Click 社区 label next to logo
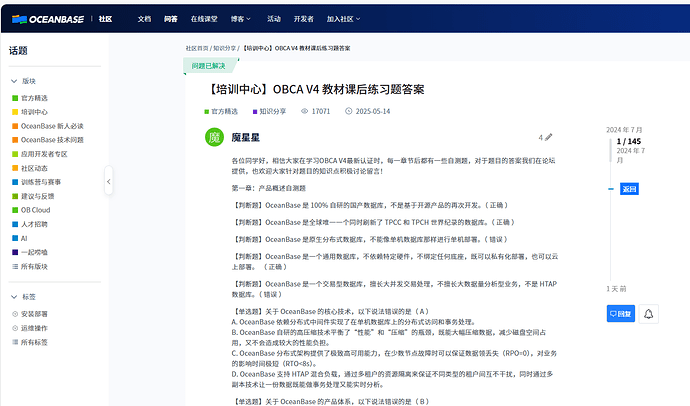This screenshot has height=406, width=690. coord(105,19)
